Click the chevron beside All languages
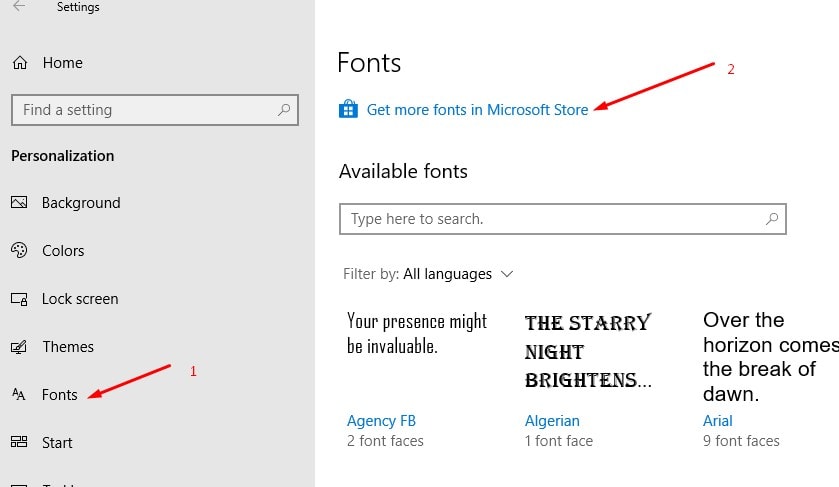Screen dimensions: 839x487 point(507,274)
